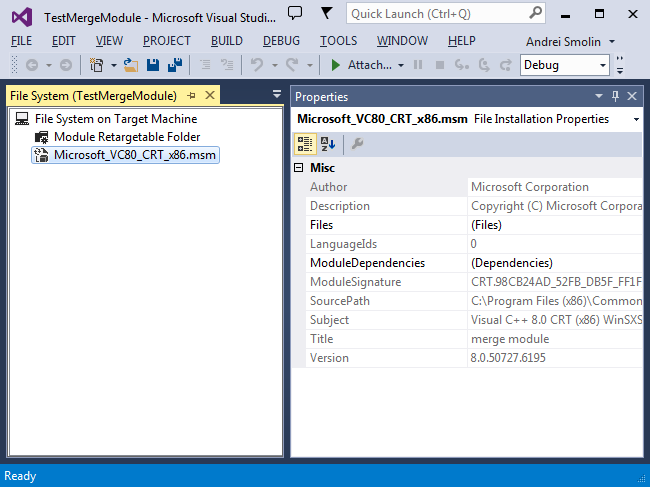Open the VIEW menu
The height and width of the screenshot is (487, 650).
pyautogui.click(x=109, y=41)
